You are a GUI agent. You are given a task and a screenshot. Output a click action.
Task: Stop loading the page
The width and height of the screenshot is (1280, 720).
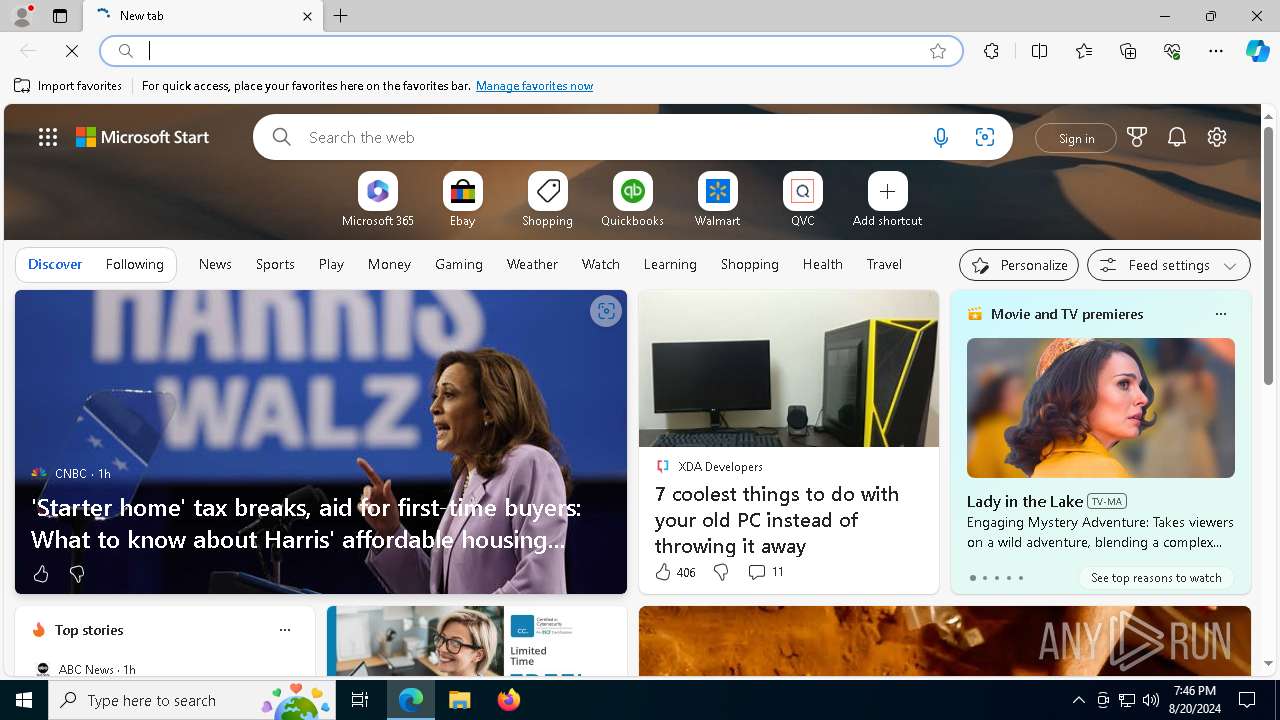pyautogui.click(x=72, y=51)
